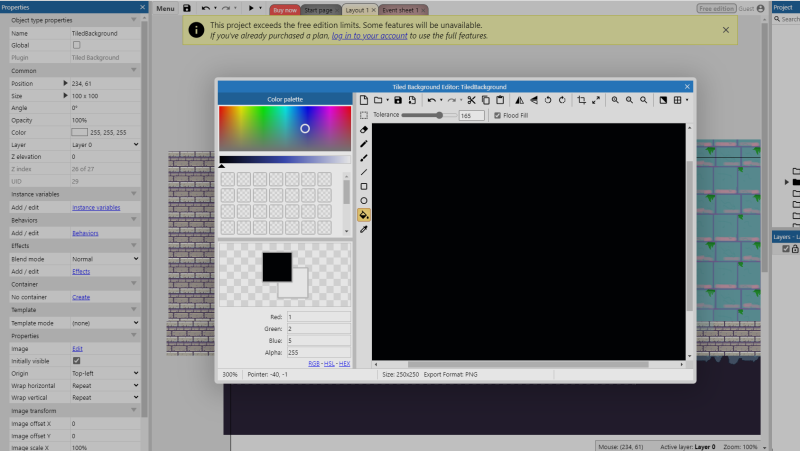The image size is (800, 451).
Task: Select the Fill bucket tool
Action: (x=364, y=215)
